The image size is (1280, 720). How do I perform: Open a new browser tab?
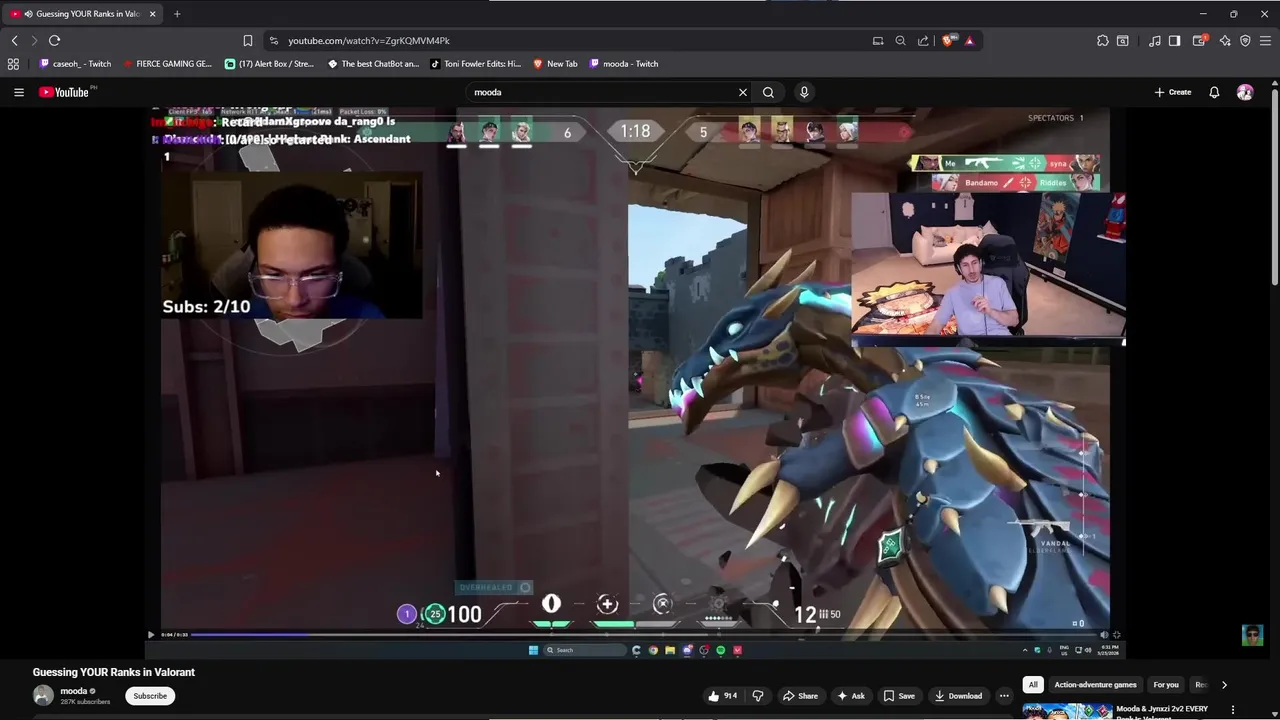click(177, 14)
